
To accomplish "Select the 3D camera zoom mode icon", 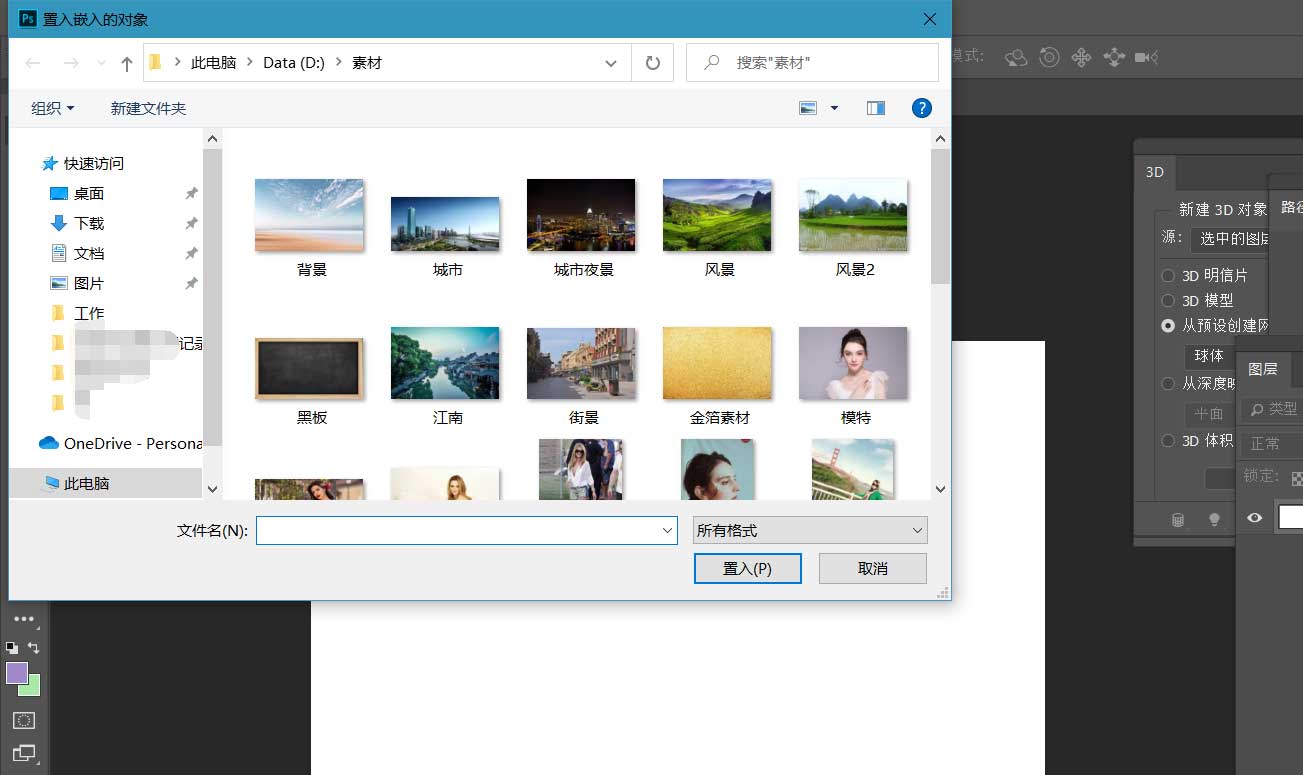I will (x=1147, y=57).
